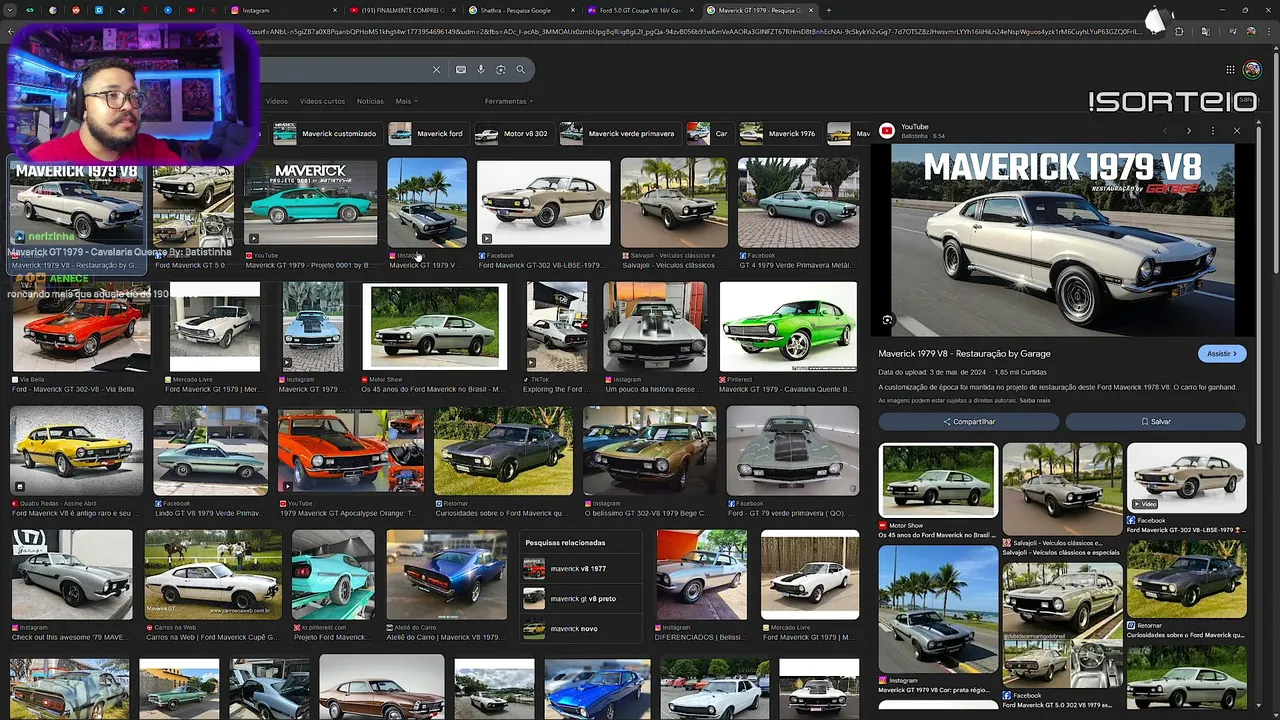Open three-dot more options in preview panel

tap(1212, 131)
